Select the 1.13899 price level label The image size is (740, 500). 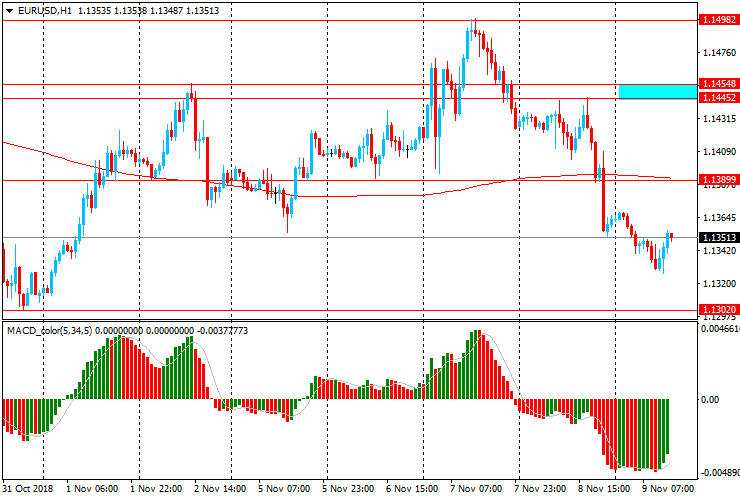[718, 180]
